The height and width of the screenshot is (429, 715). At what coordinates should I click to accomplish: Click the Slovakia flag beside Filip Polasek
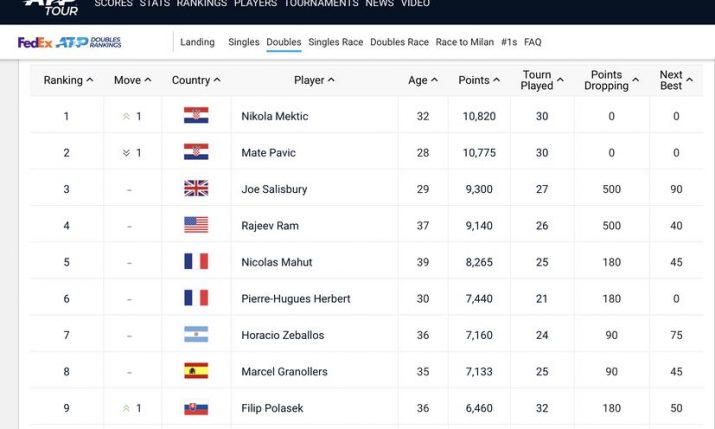pyautogui.click(x=196, y=408)
